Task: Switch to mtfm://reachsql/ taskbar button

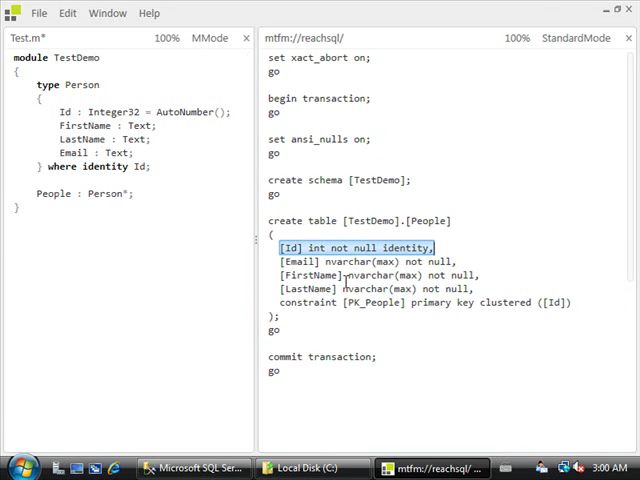Action: tap(431, 468)
